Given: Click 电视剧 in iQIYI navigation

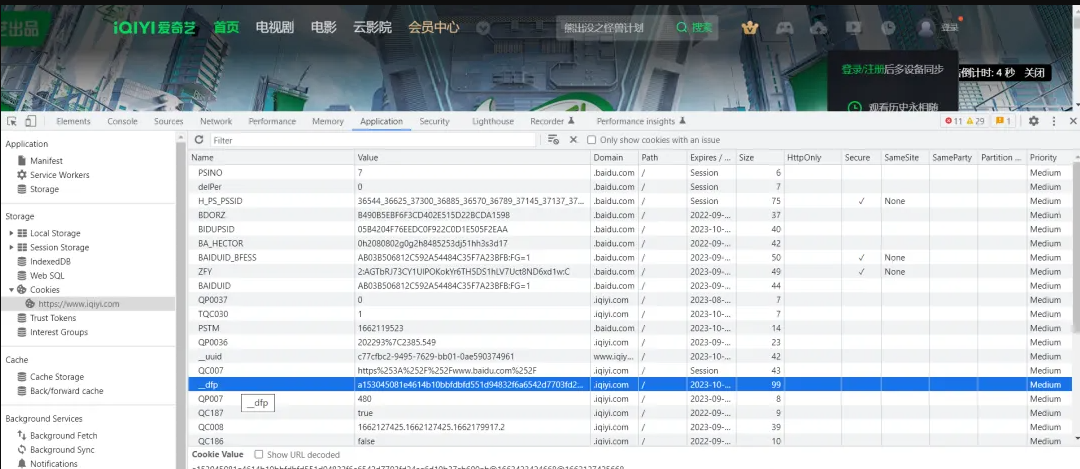Looking at the screenshot, I should [275, 28].
